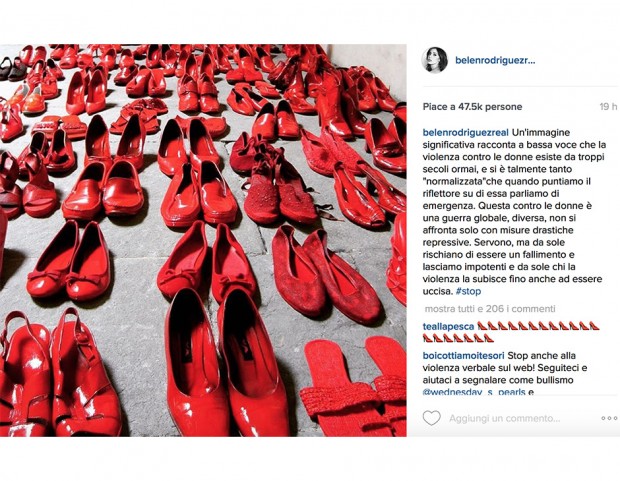The height and width of the screenshot is (481, 620).
Task: Click 'Piace a 47.5k persone' likes count
Action: pyautogui.click(x=473, y=107)
